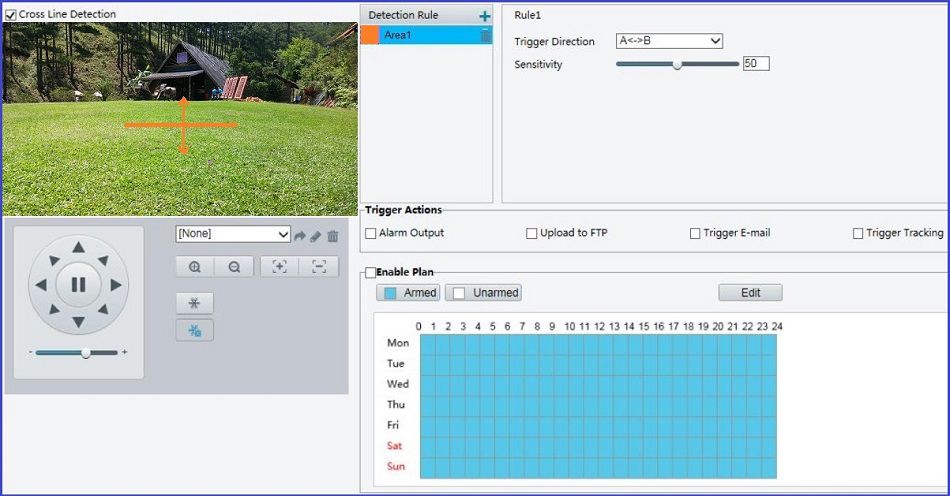The image size is (950, 496).
Task: Zoom out with magnifier minus button
Action: (234, 266)
